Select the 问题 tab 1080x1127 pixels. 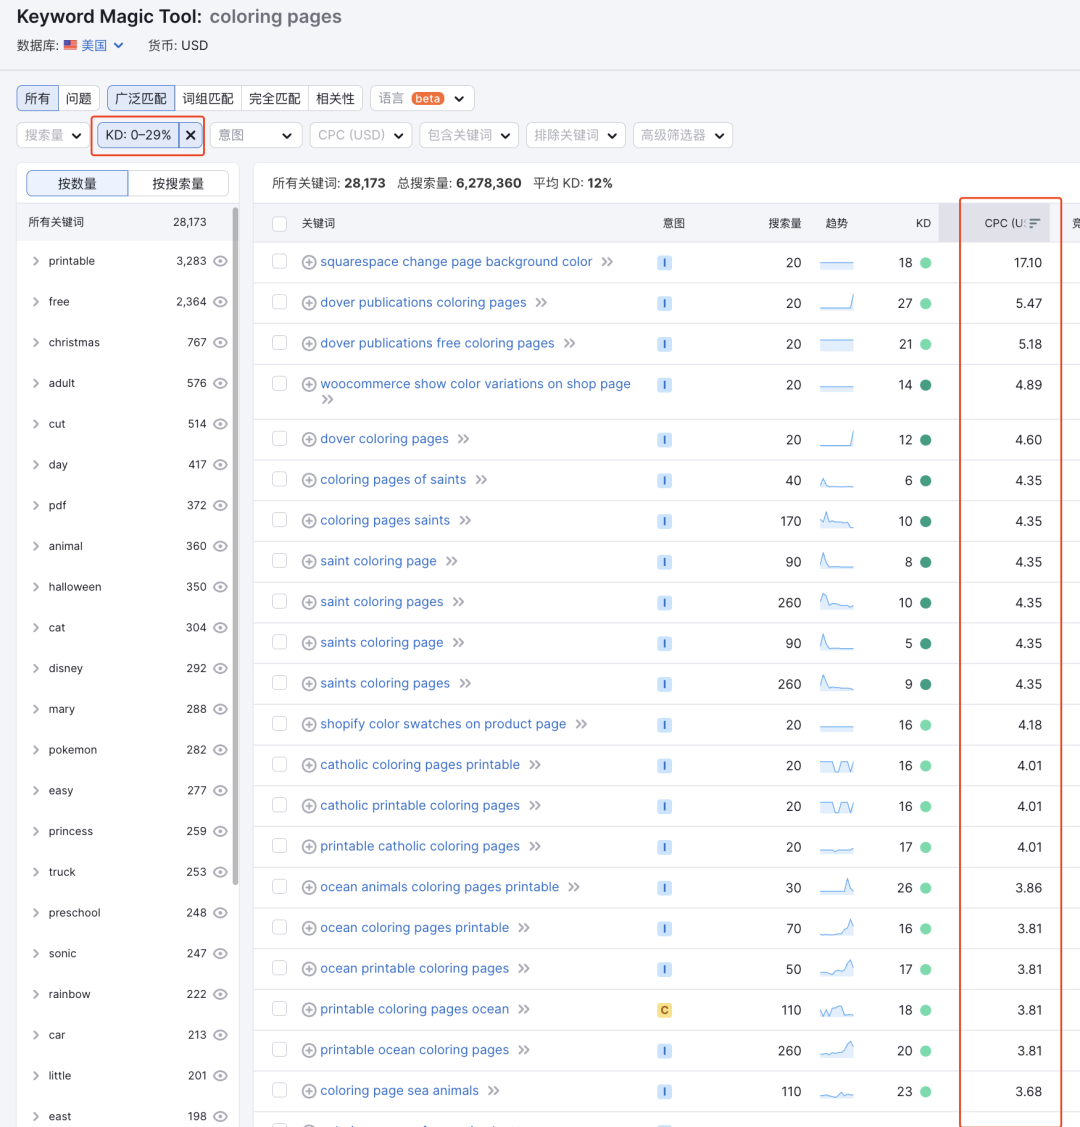pyautogui.click(x=79, y=98)
